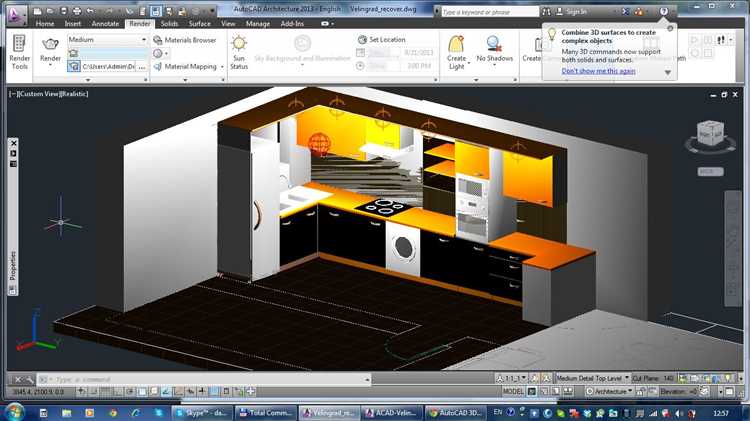
Task: Click the binoculars search icon
Action: 546,11
